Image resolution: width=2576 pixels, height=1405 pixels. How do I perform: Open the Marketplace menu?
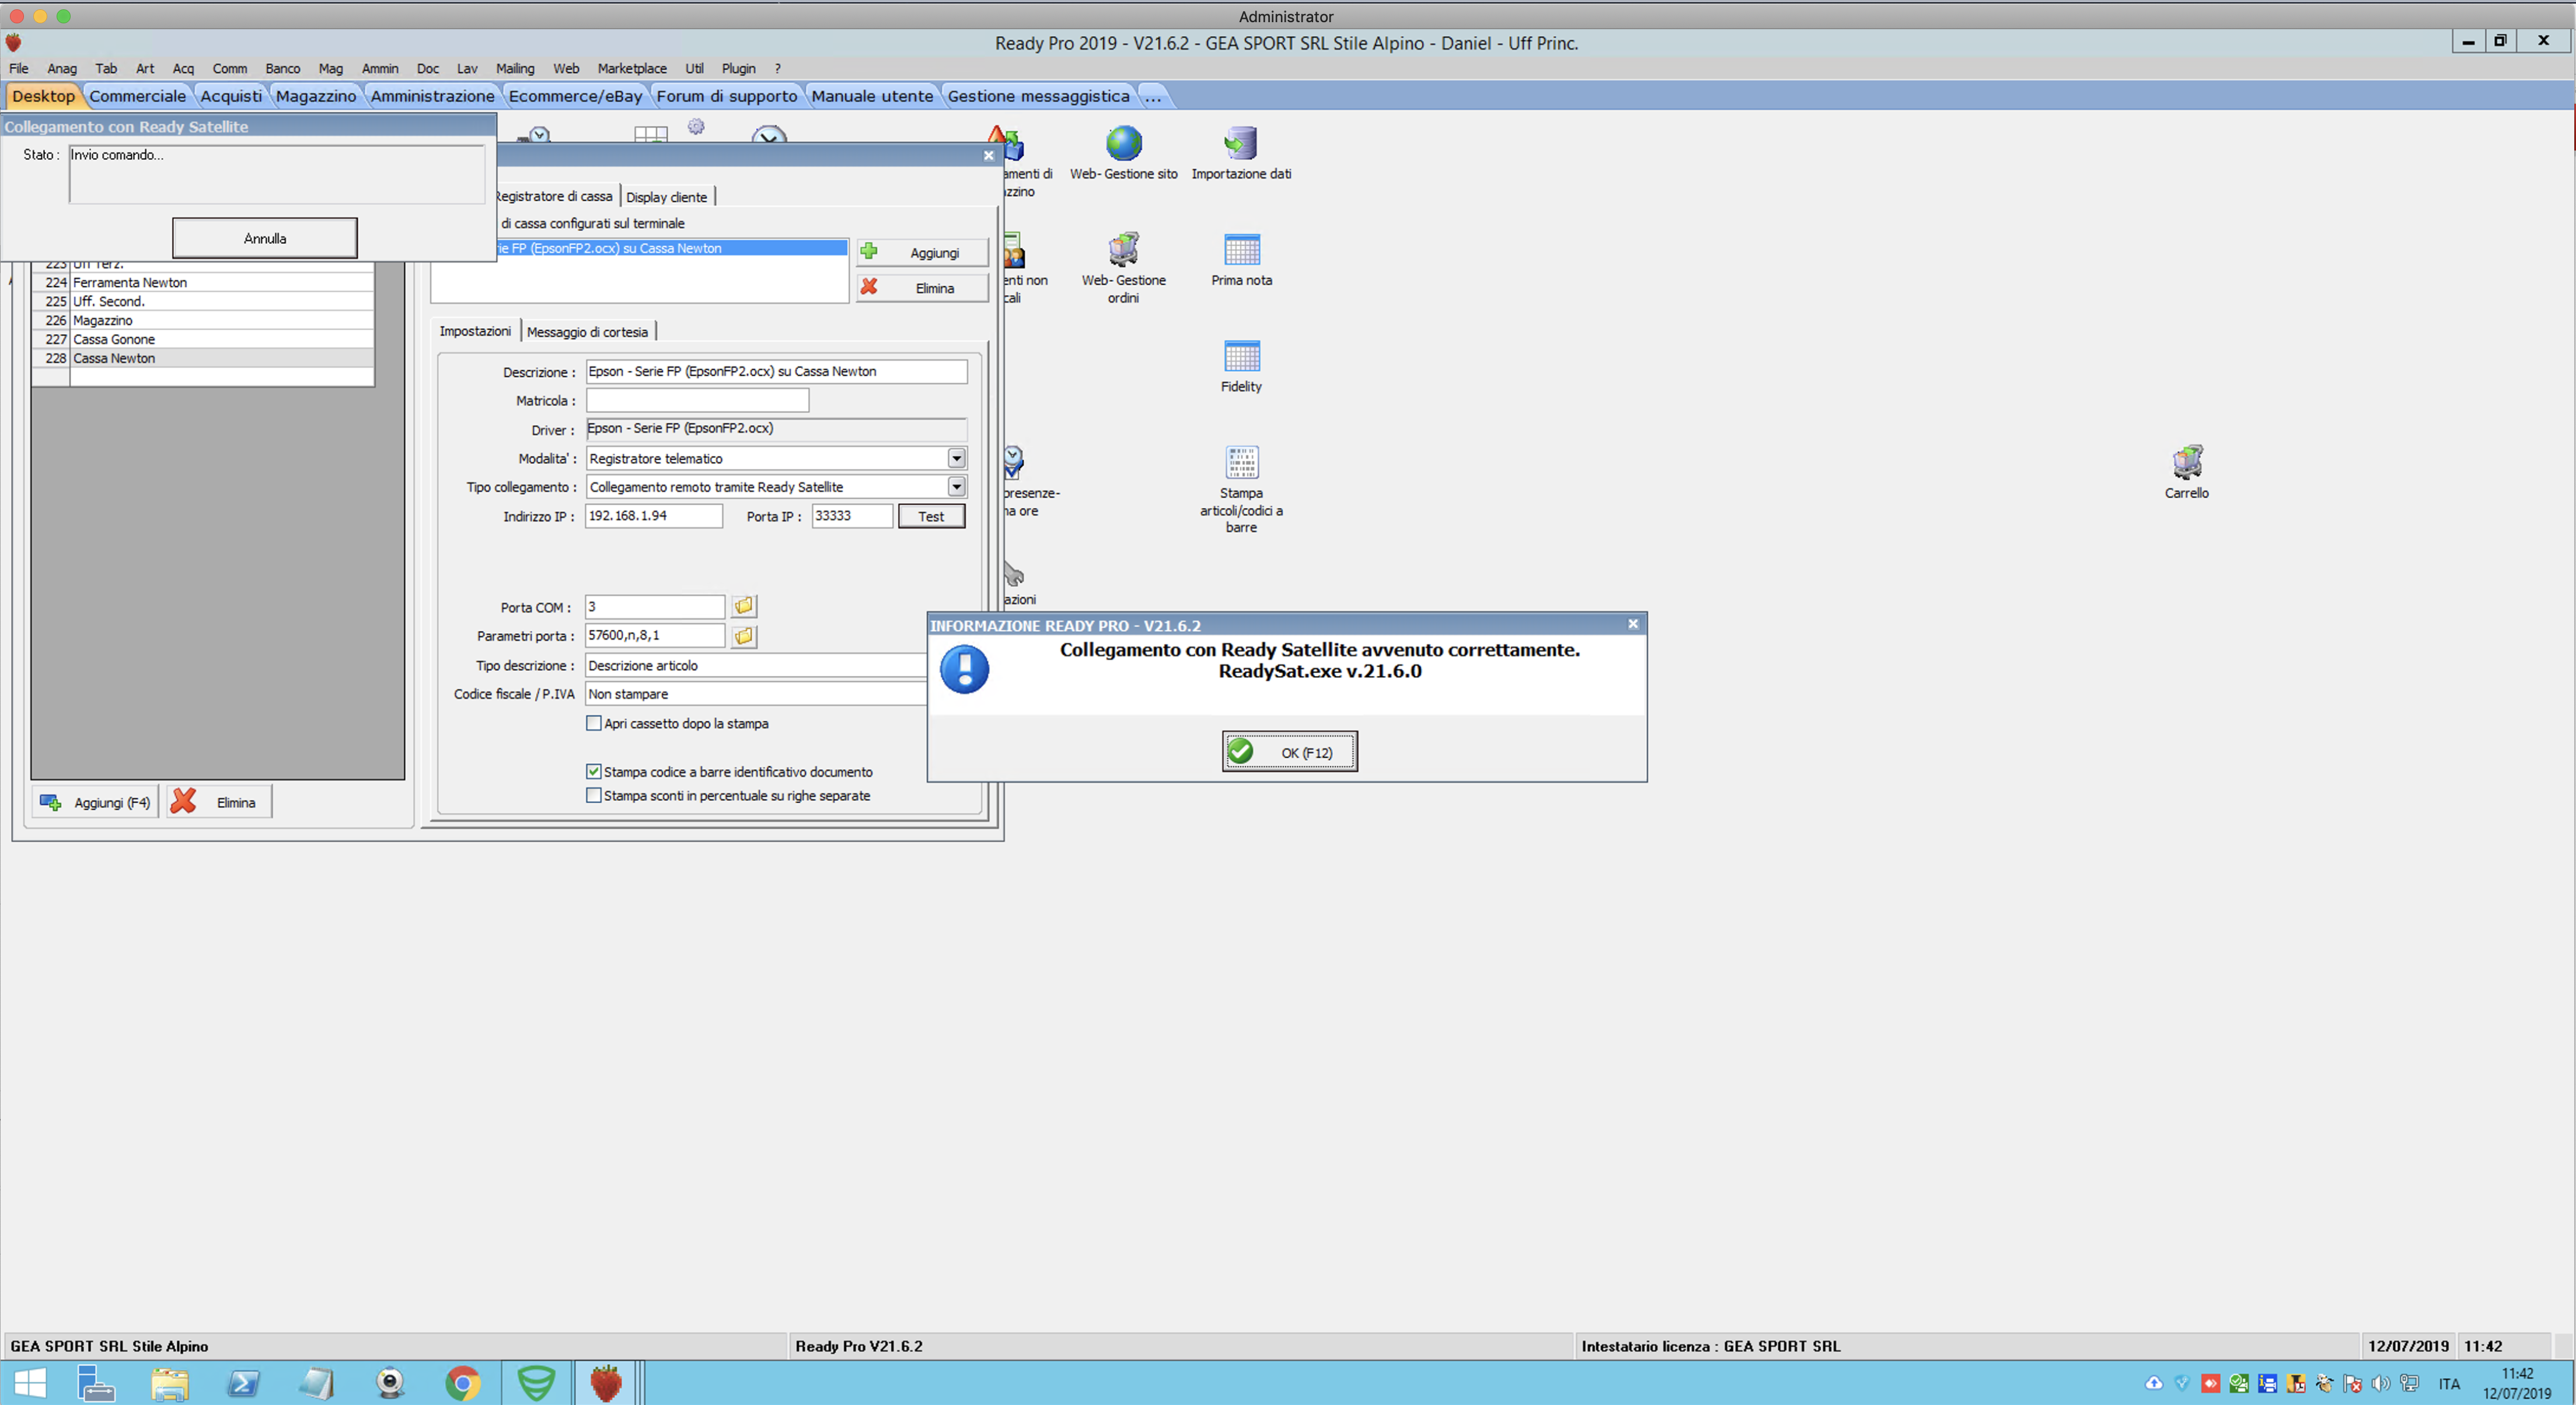(x=631, y=69)
